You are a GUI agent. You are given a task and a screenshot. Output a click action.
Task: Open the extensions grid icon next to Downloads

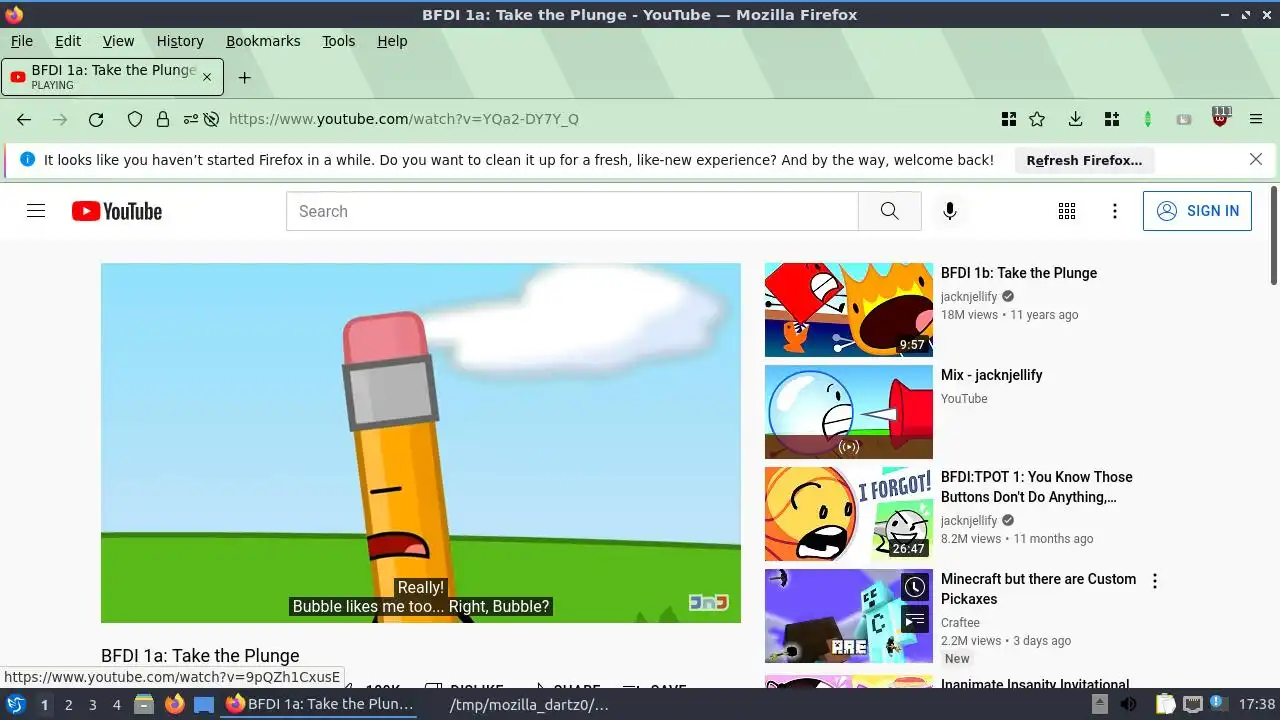click(x=1112, y=119)
